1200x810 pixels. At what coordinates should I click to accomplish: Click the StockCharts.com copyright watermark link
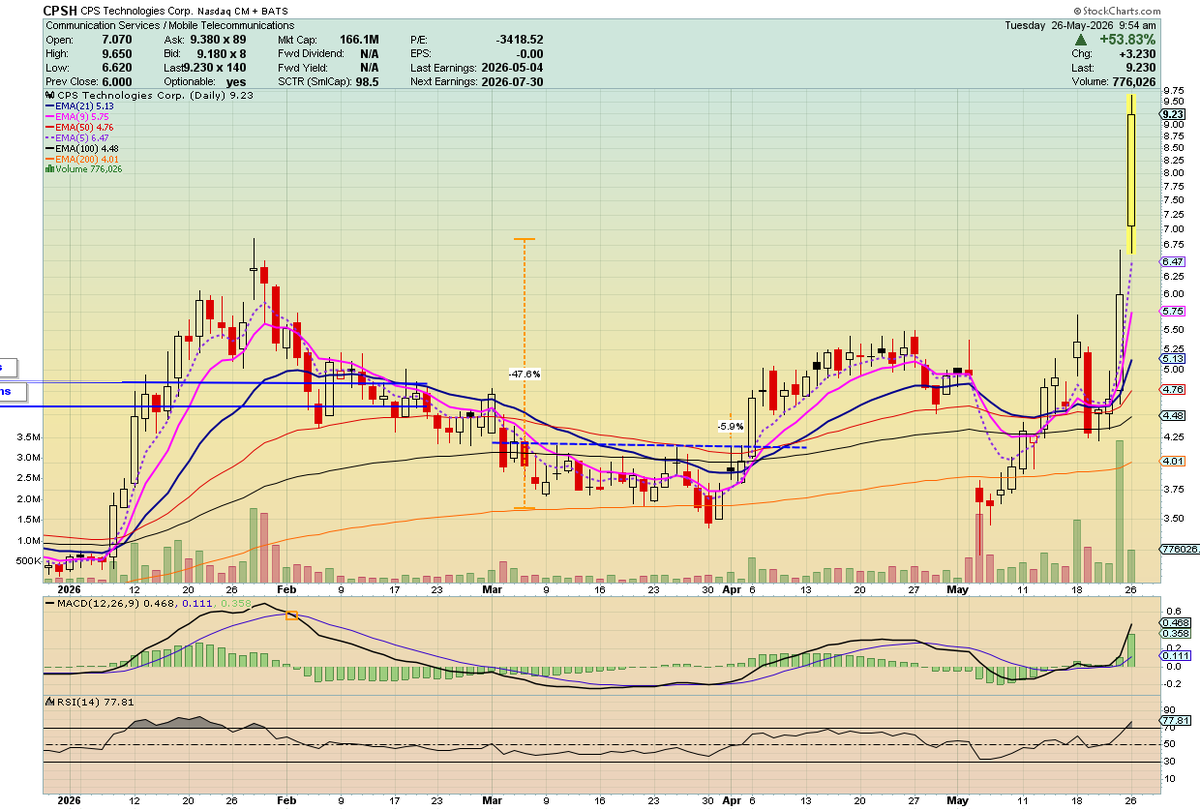(x=1119, y=9)
